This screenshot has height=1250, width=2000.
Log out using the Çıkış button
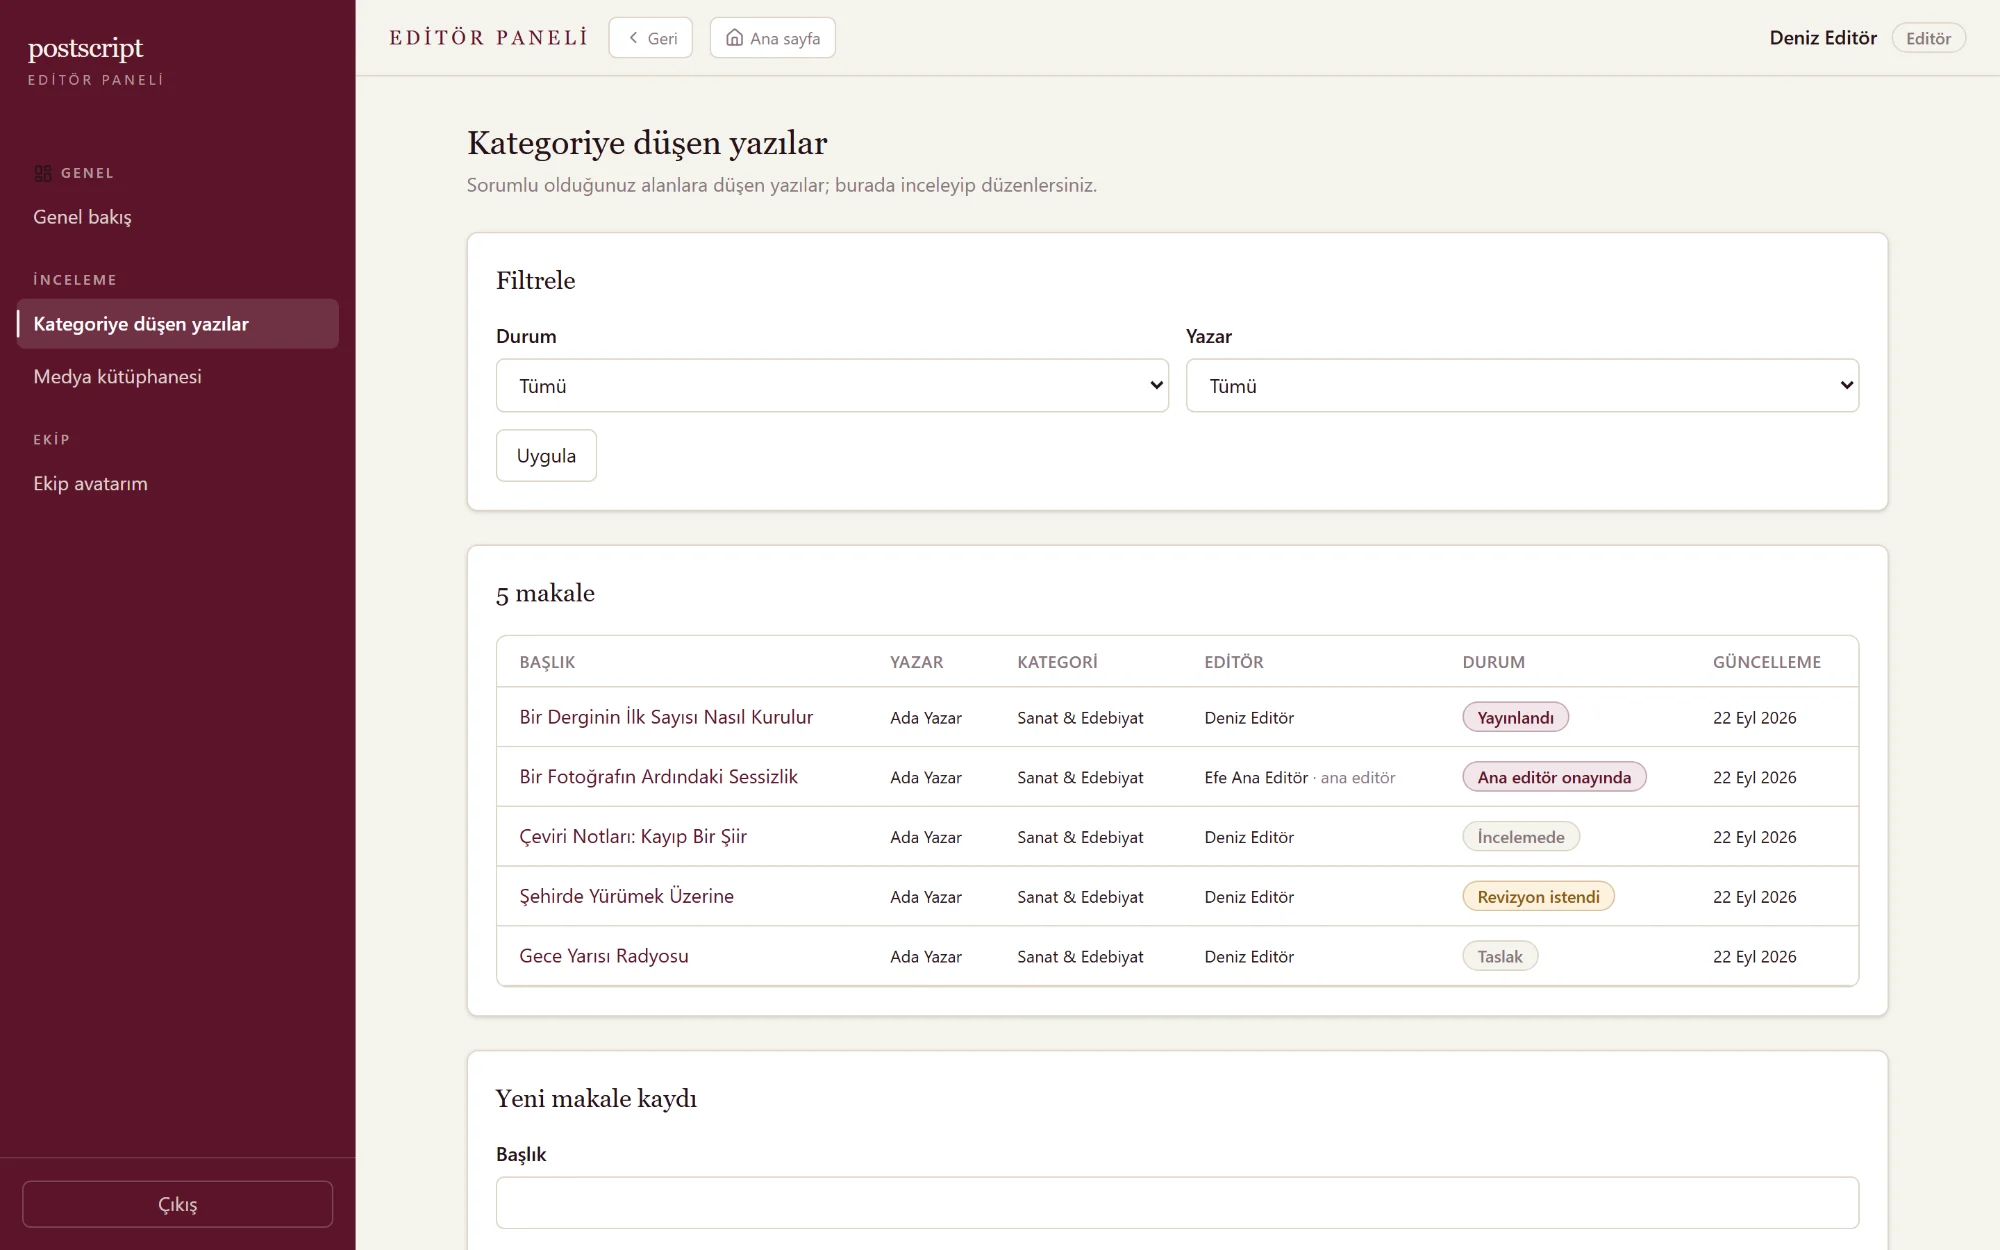click(177, 1204)
